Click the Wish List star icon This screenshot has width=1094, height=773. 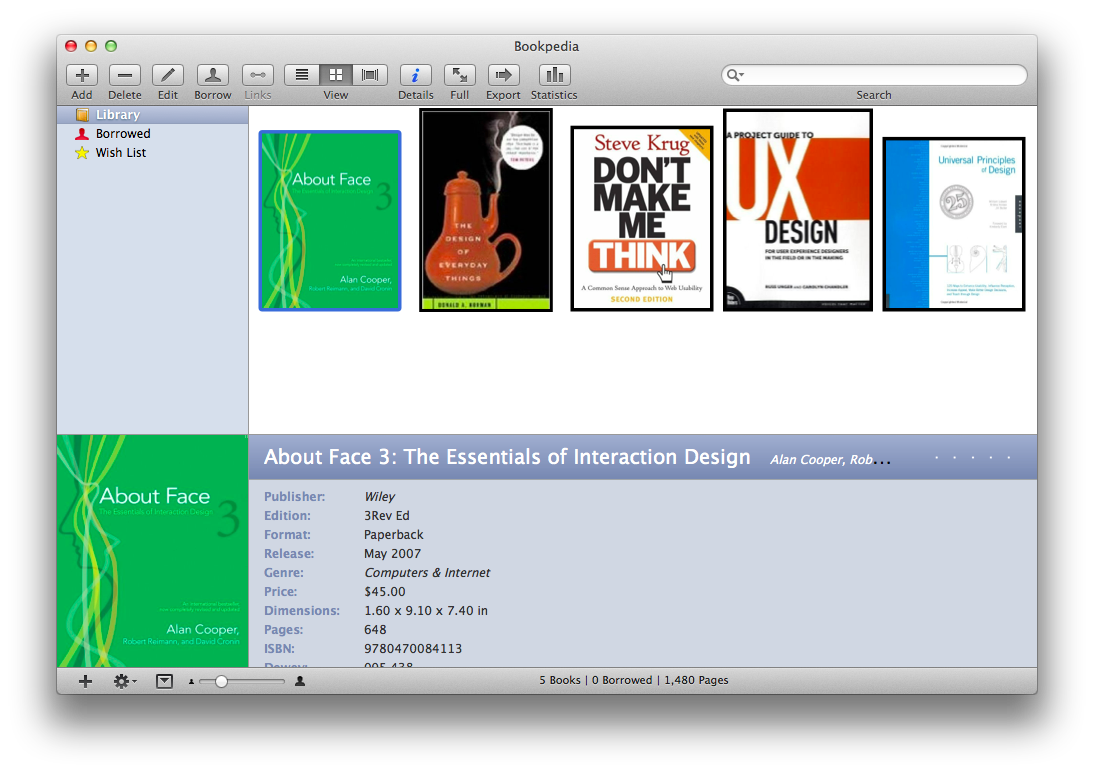tap(82, 152)
